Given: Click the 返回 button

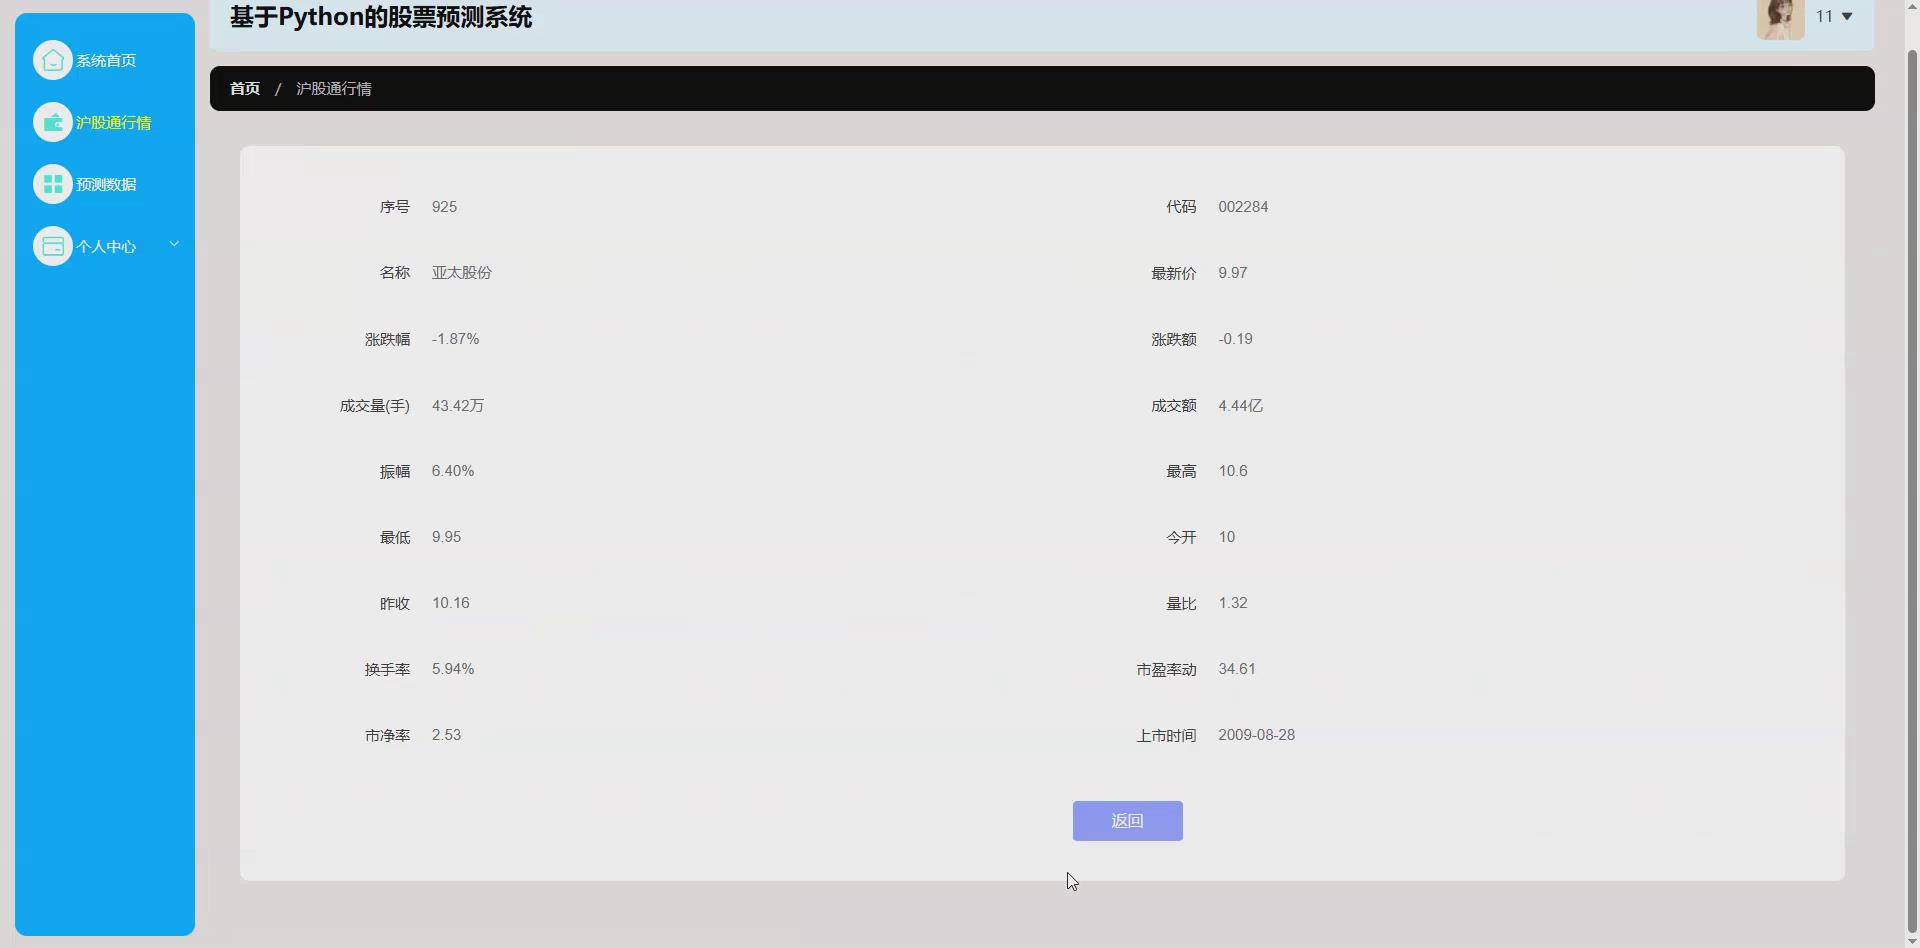Looking at the screenshot, I should coord(1127,821).
